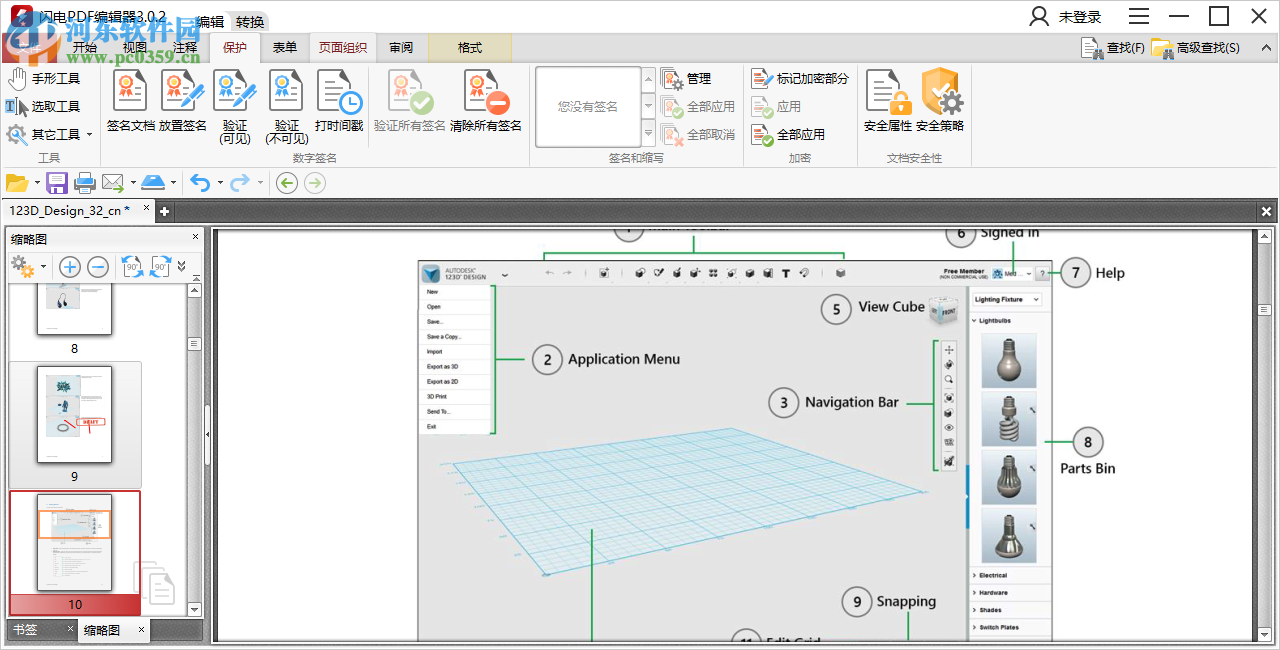Screen dimensions: 1280x650
Task: Click the print icon
Action: click(x=85, y=182)
